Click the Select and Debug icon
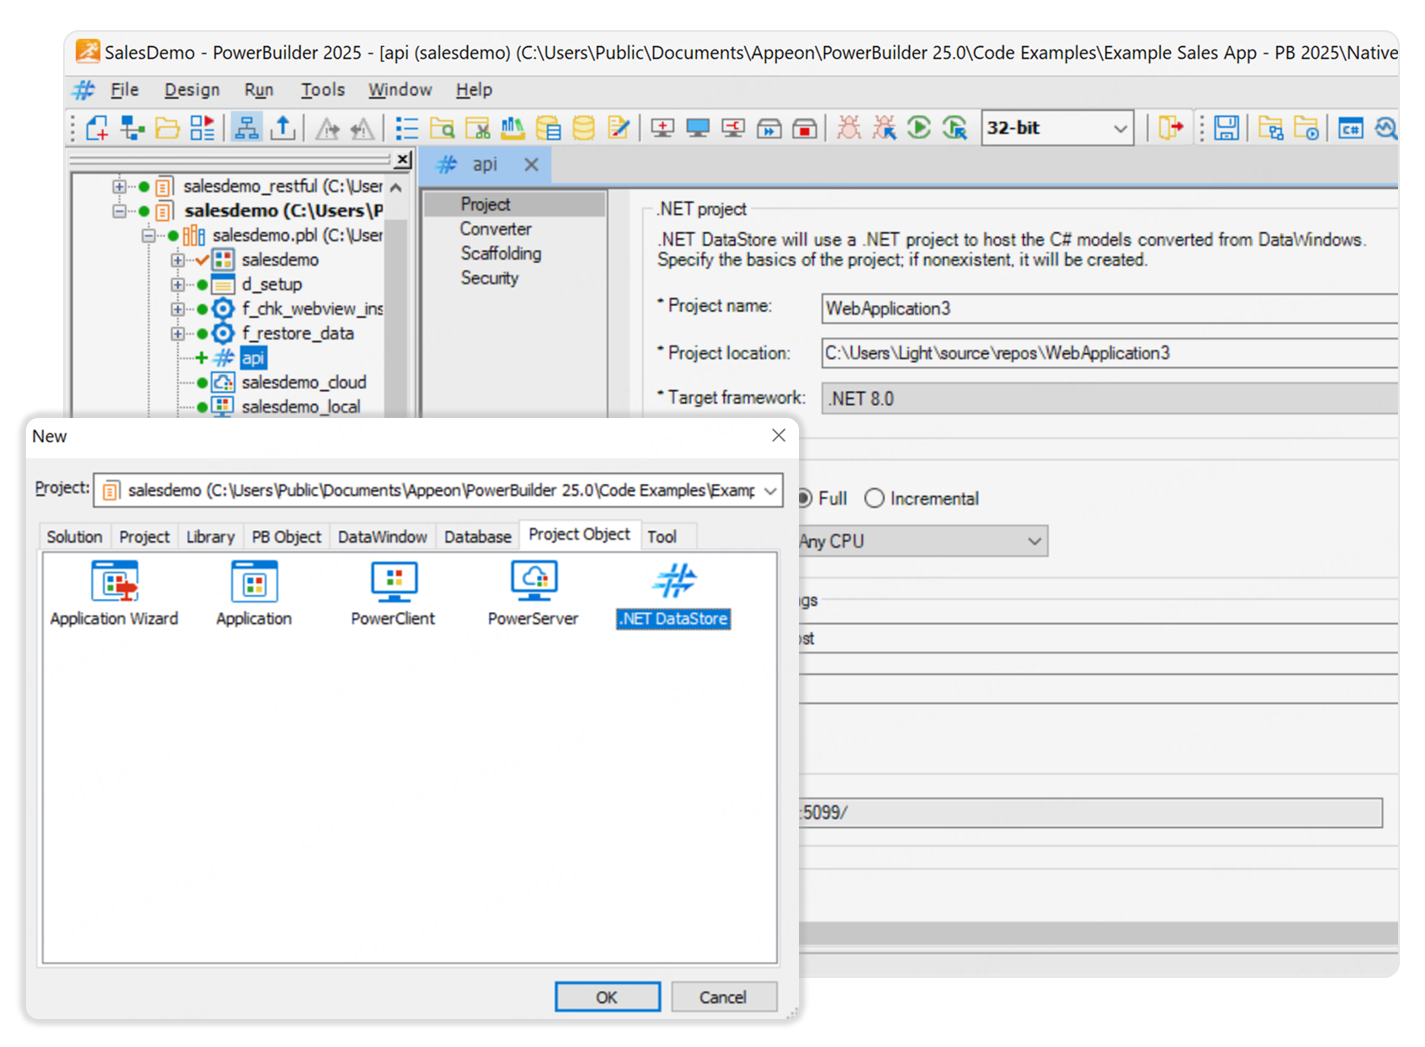Screen dimensions: 1425x1047 coord(884,128)
